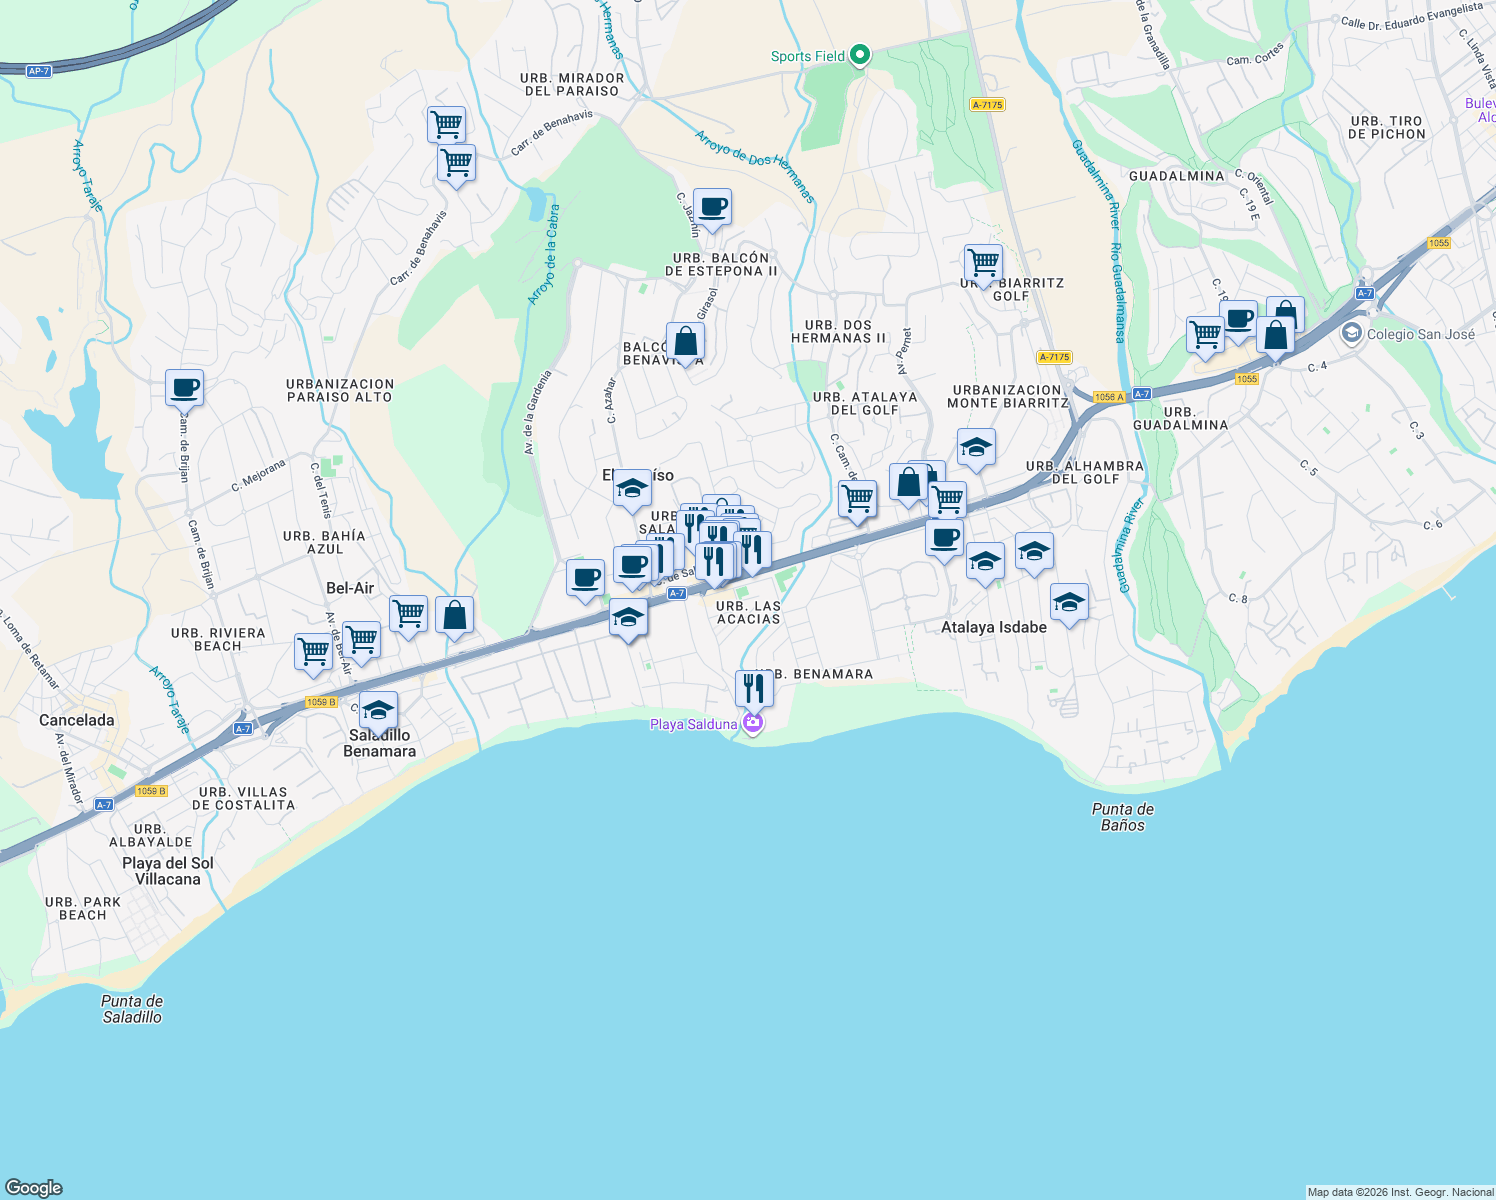Click the school icon beside Colegio San José
The image size is (1496, 1200).
[1352, 335]
